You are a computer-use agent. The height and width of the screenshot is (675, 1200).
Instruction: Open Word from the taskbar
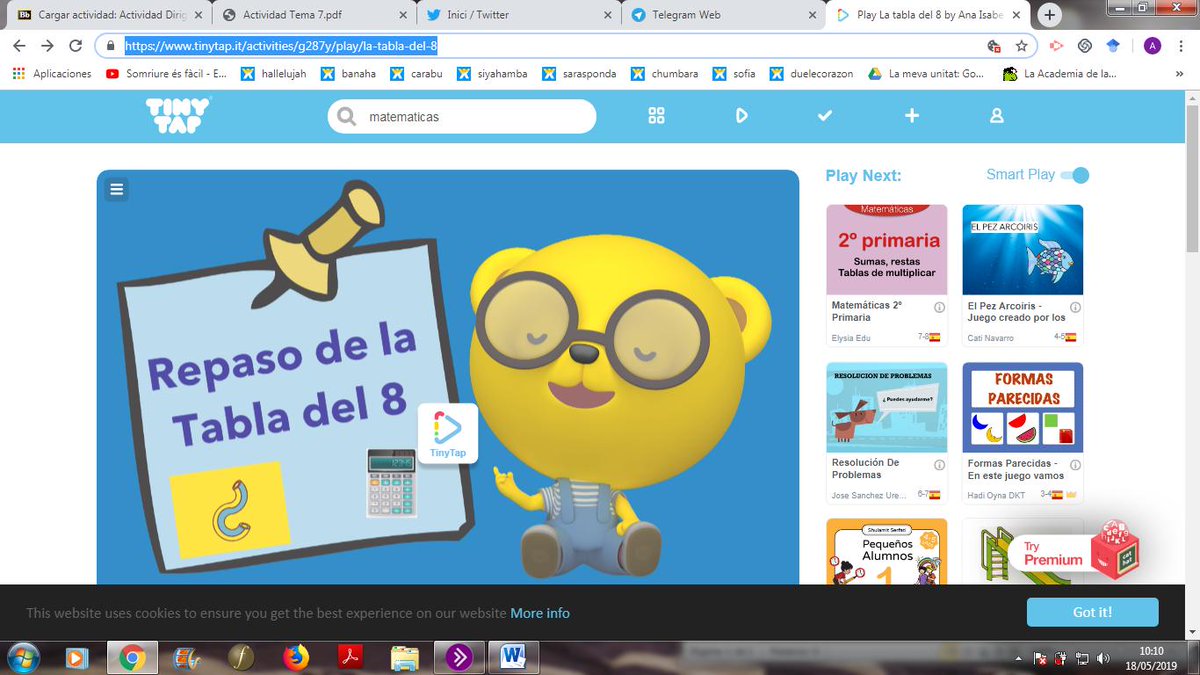point(513,657)
